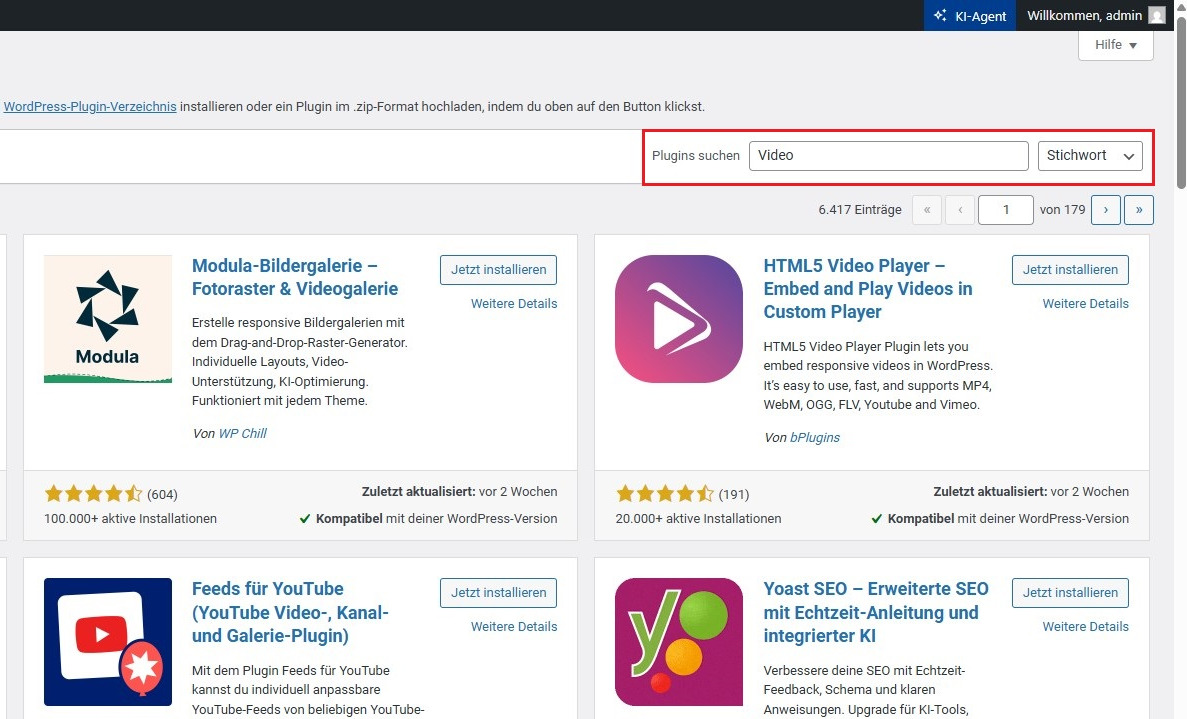The width and height of the screenshot is (1187, 719).
Task: Open the Feeds für YouTube title link
Action: coord(290,612)
